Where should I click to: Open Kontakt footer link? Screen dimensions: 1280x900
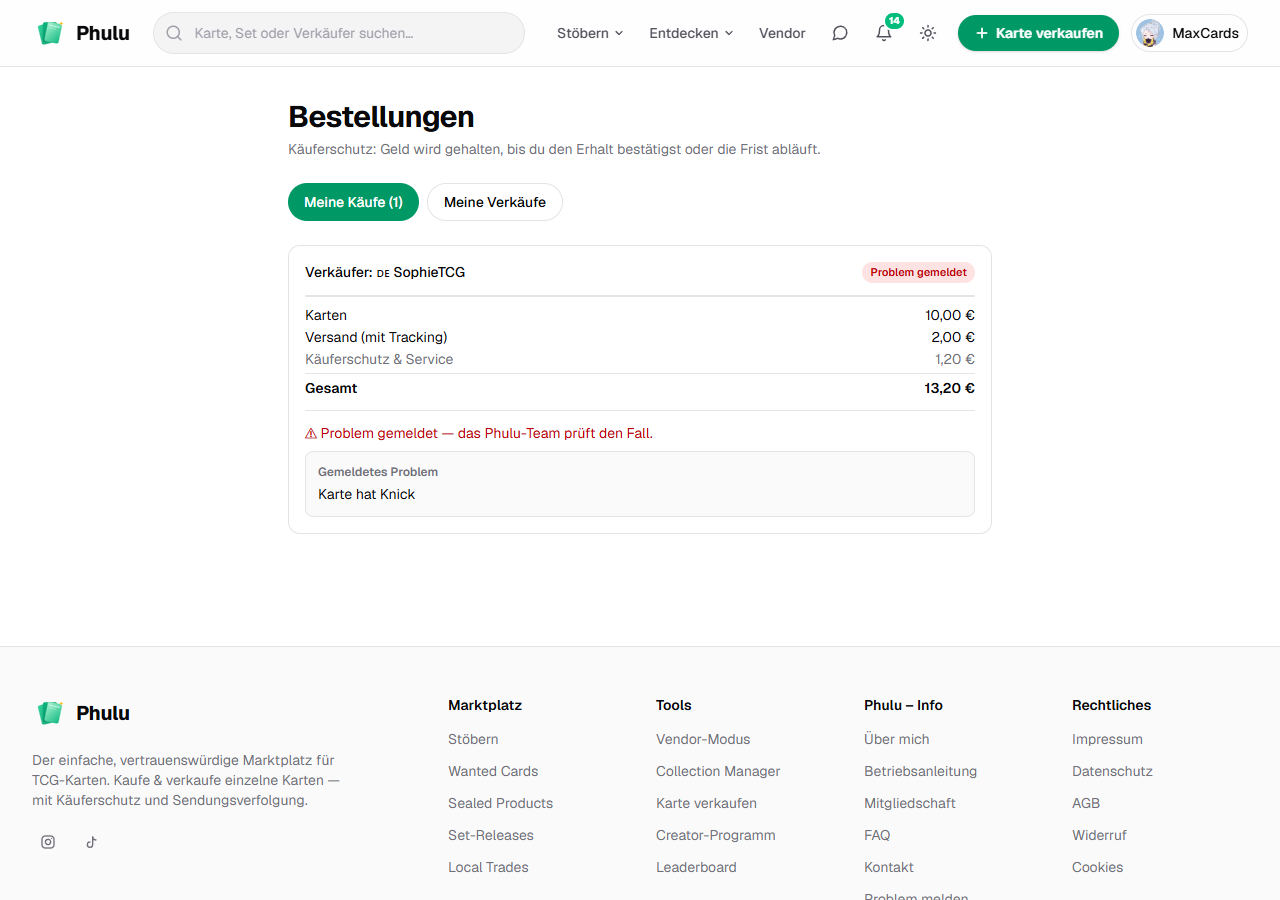point(889,867)
